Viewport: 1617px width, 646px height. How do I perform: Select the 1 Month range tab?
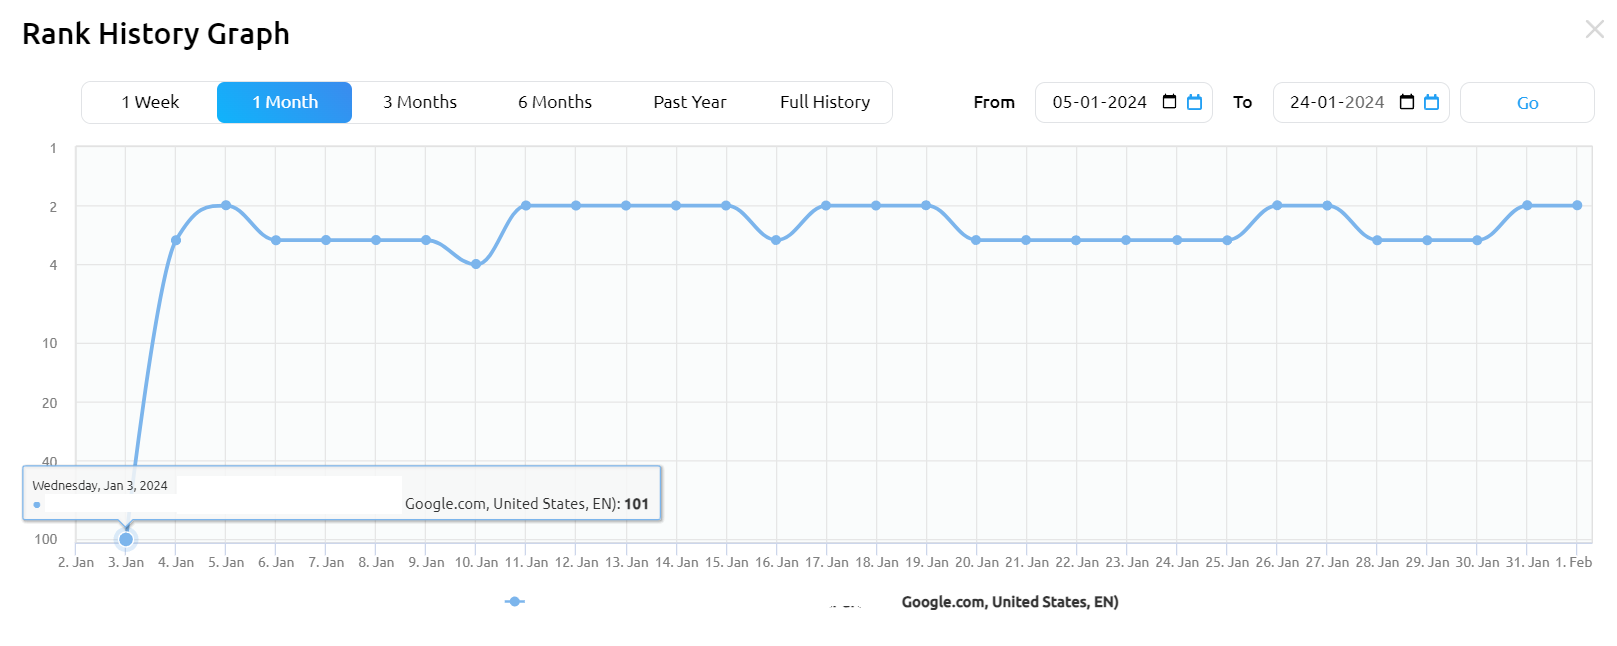coord(285,102)
